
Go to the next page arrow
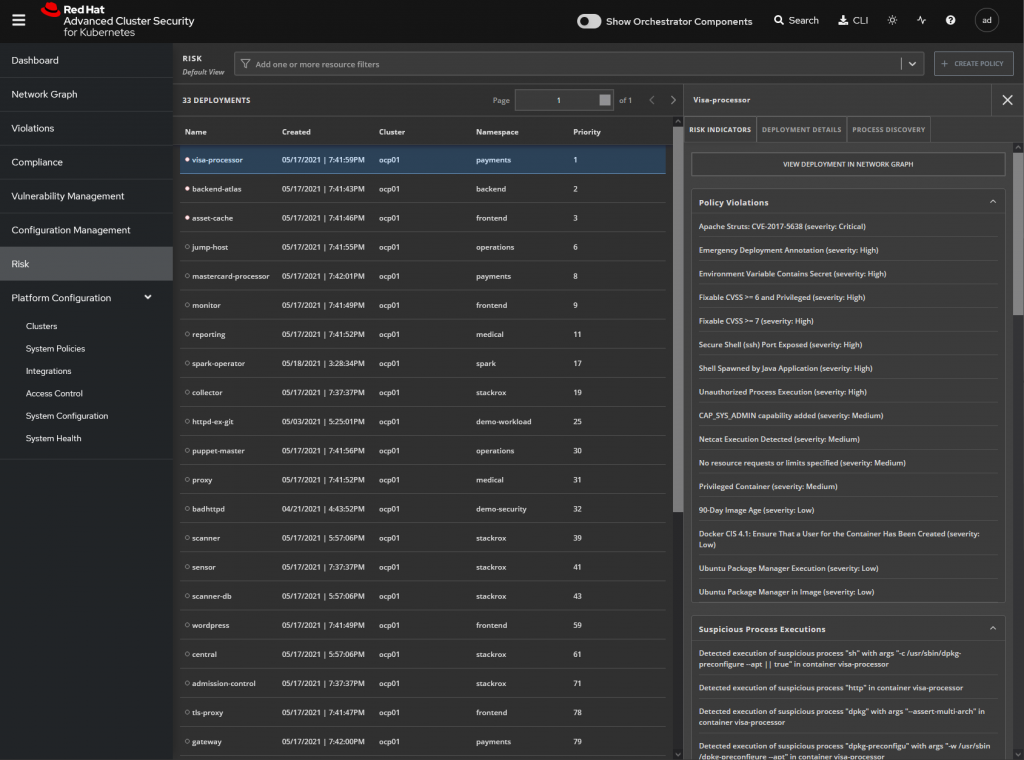pyautogui.click(x=673, y=100)
